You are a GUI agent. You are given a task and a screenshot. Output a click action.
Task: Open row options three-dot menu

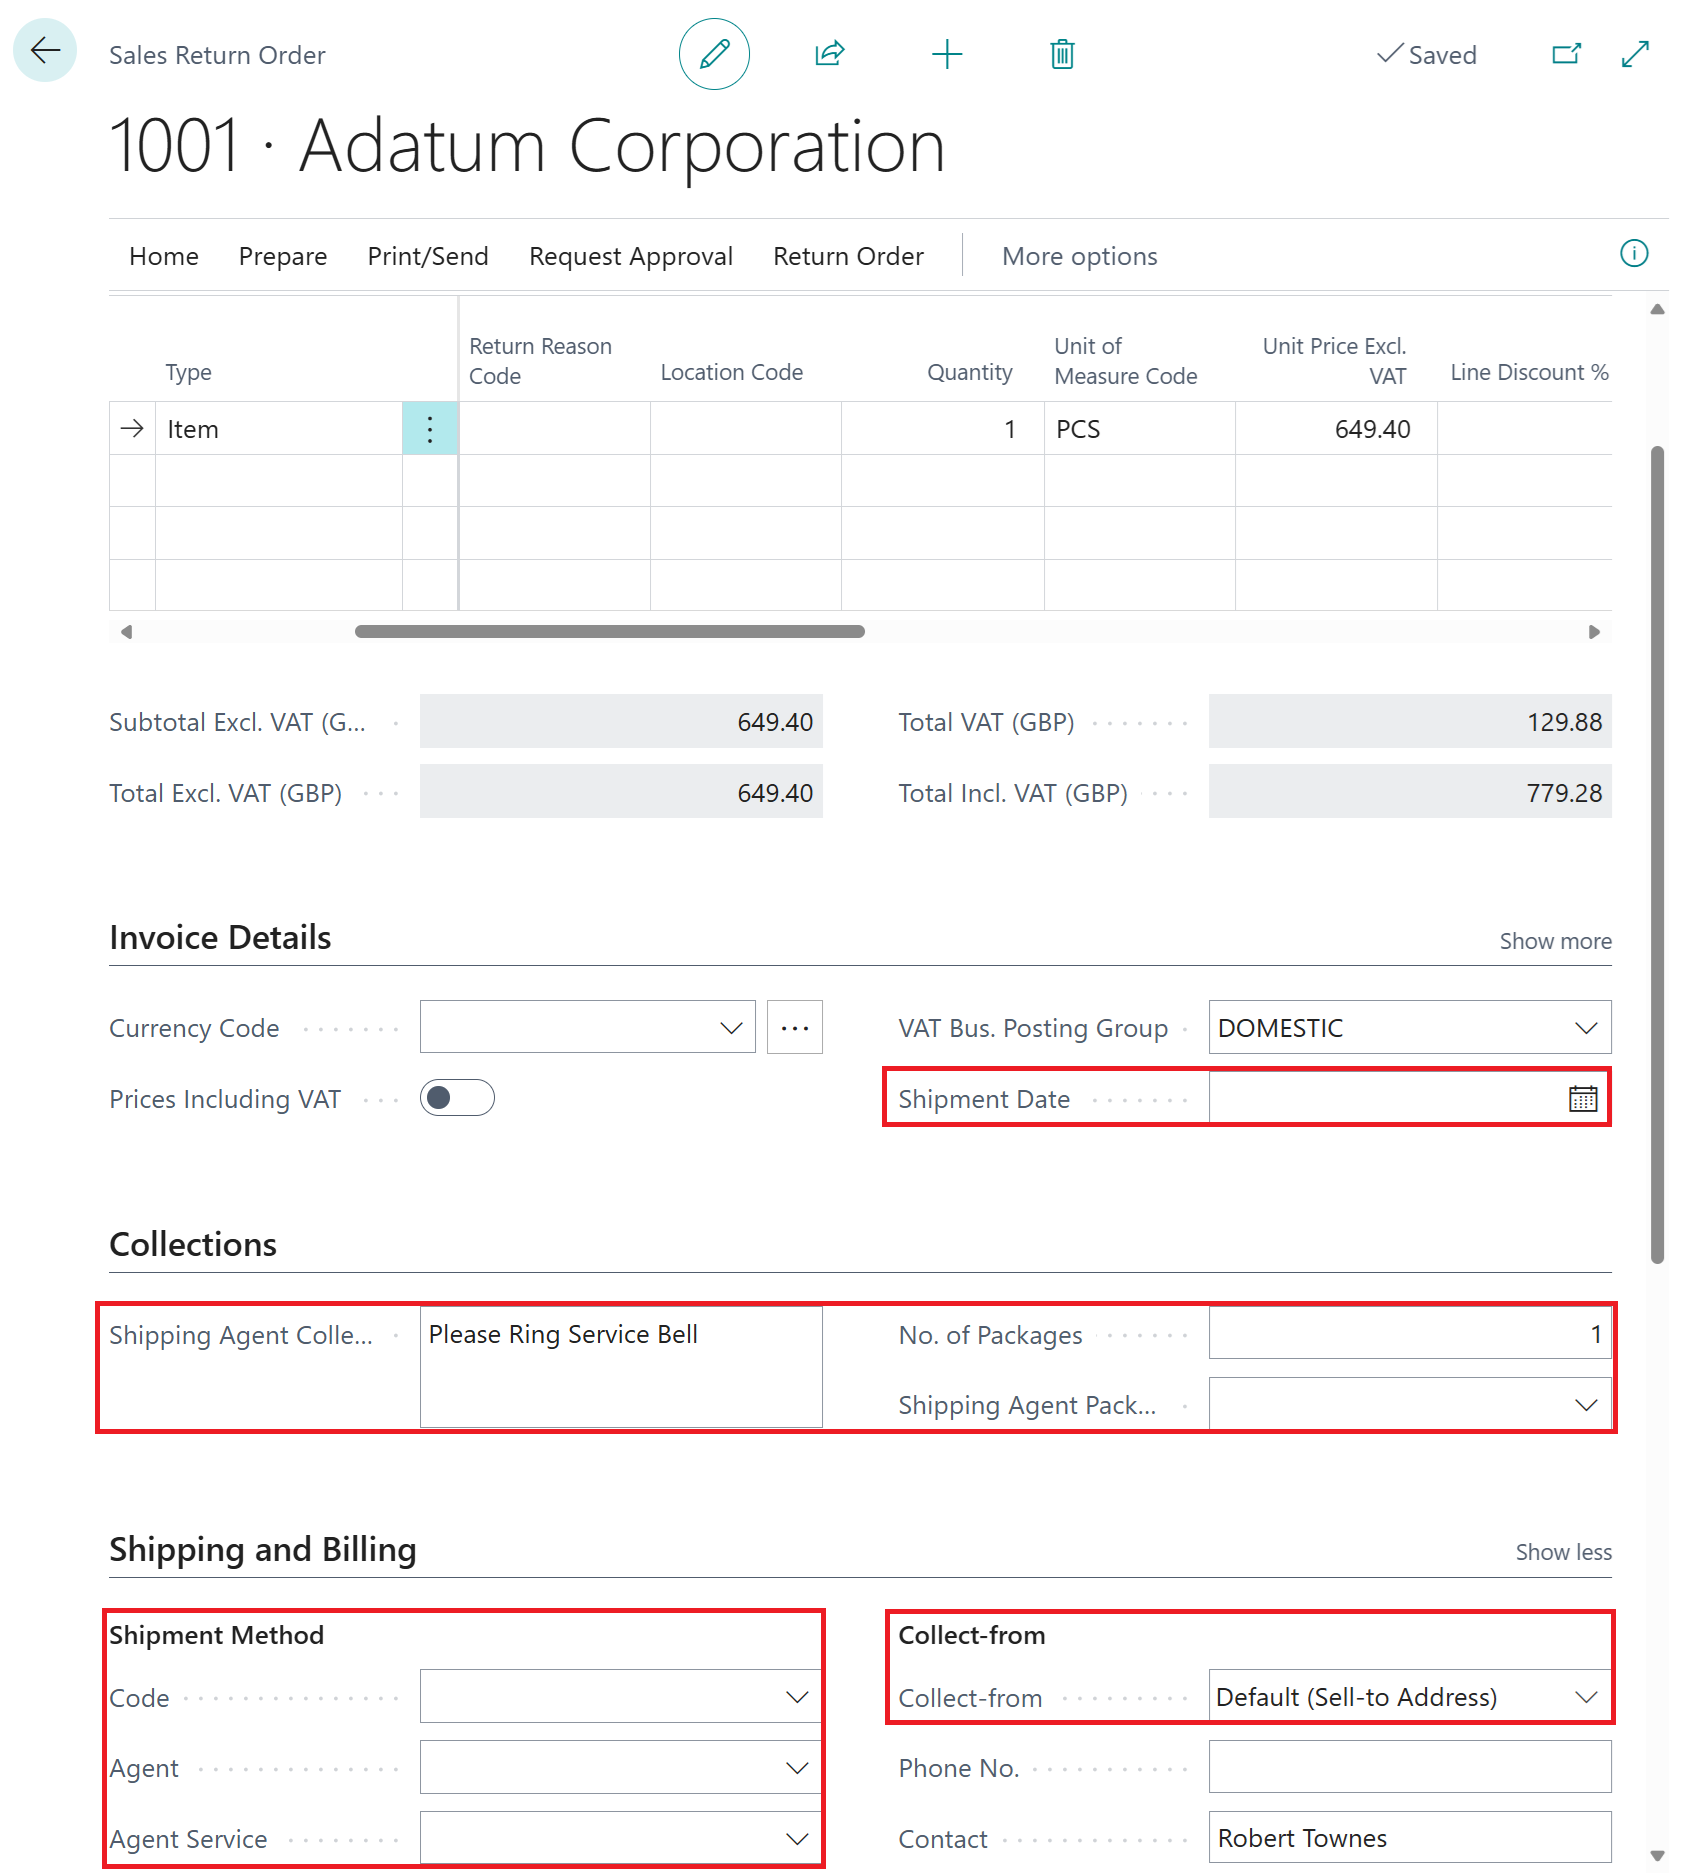coord(430,429)
